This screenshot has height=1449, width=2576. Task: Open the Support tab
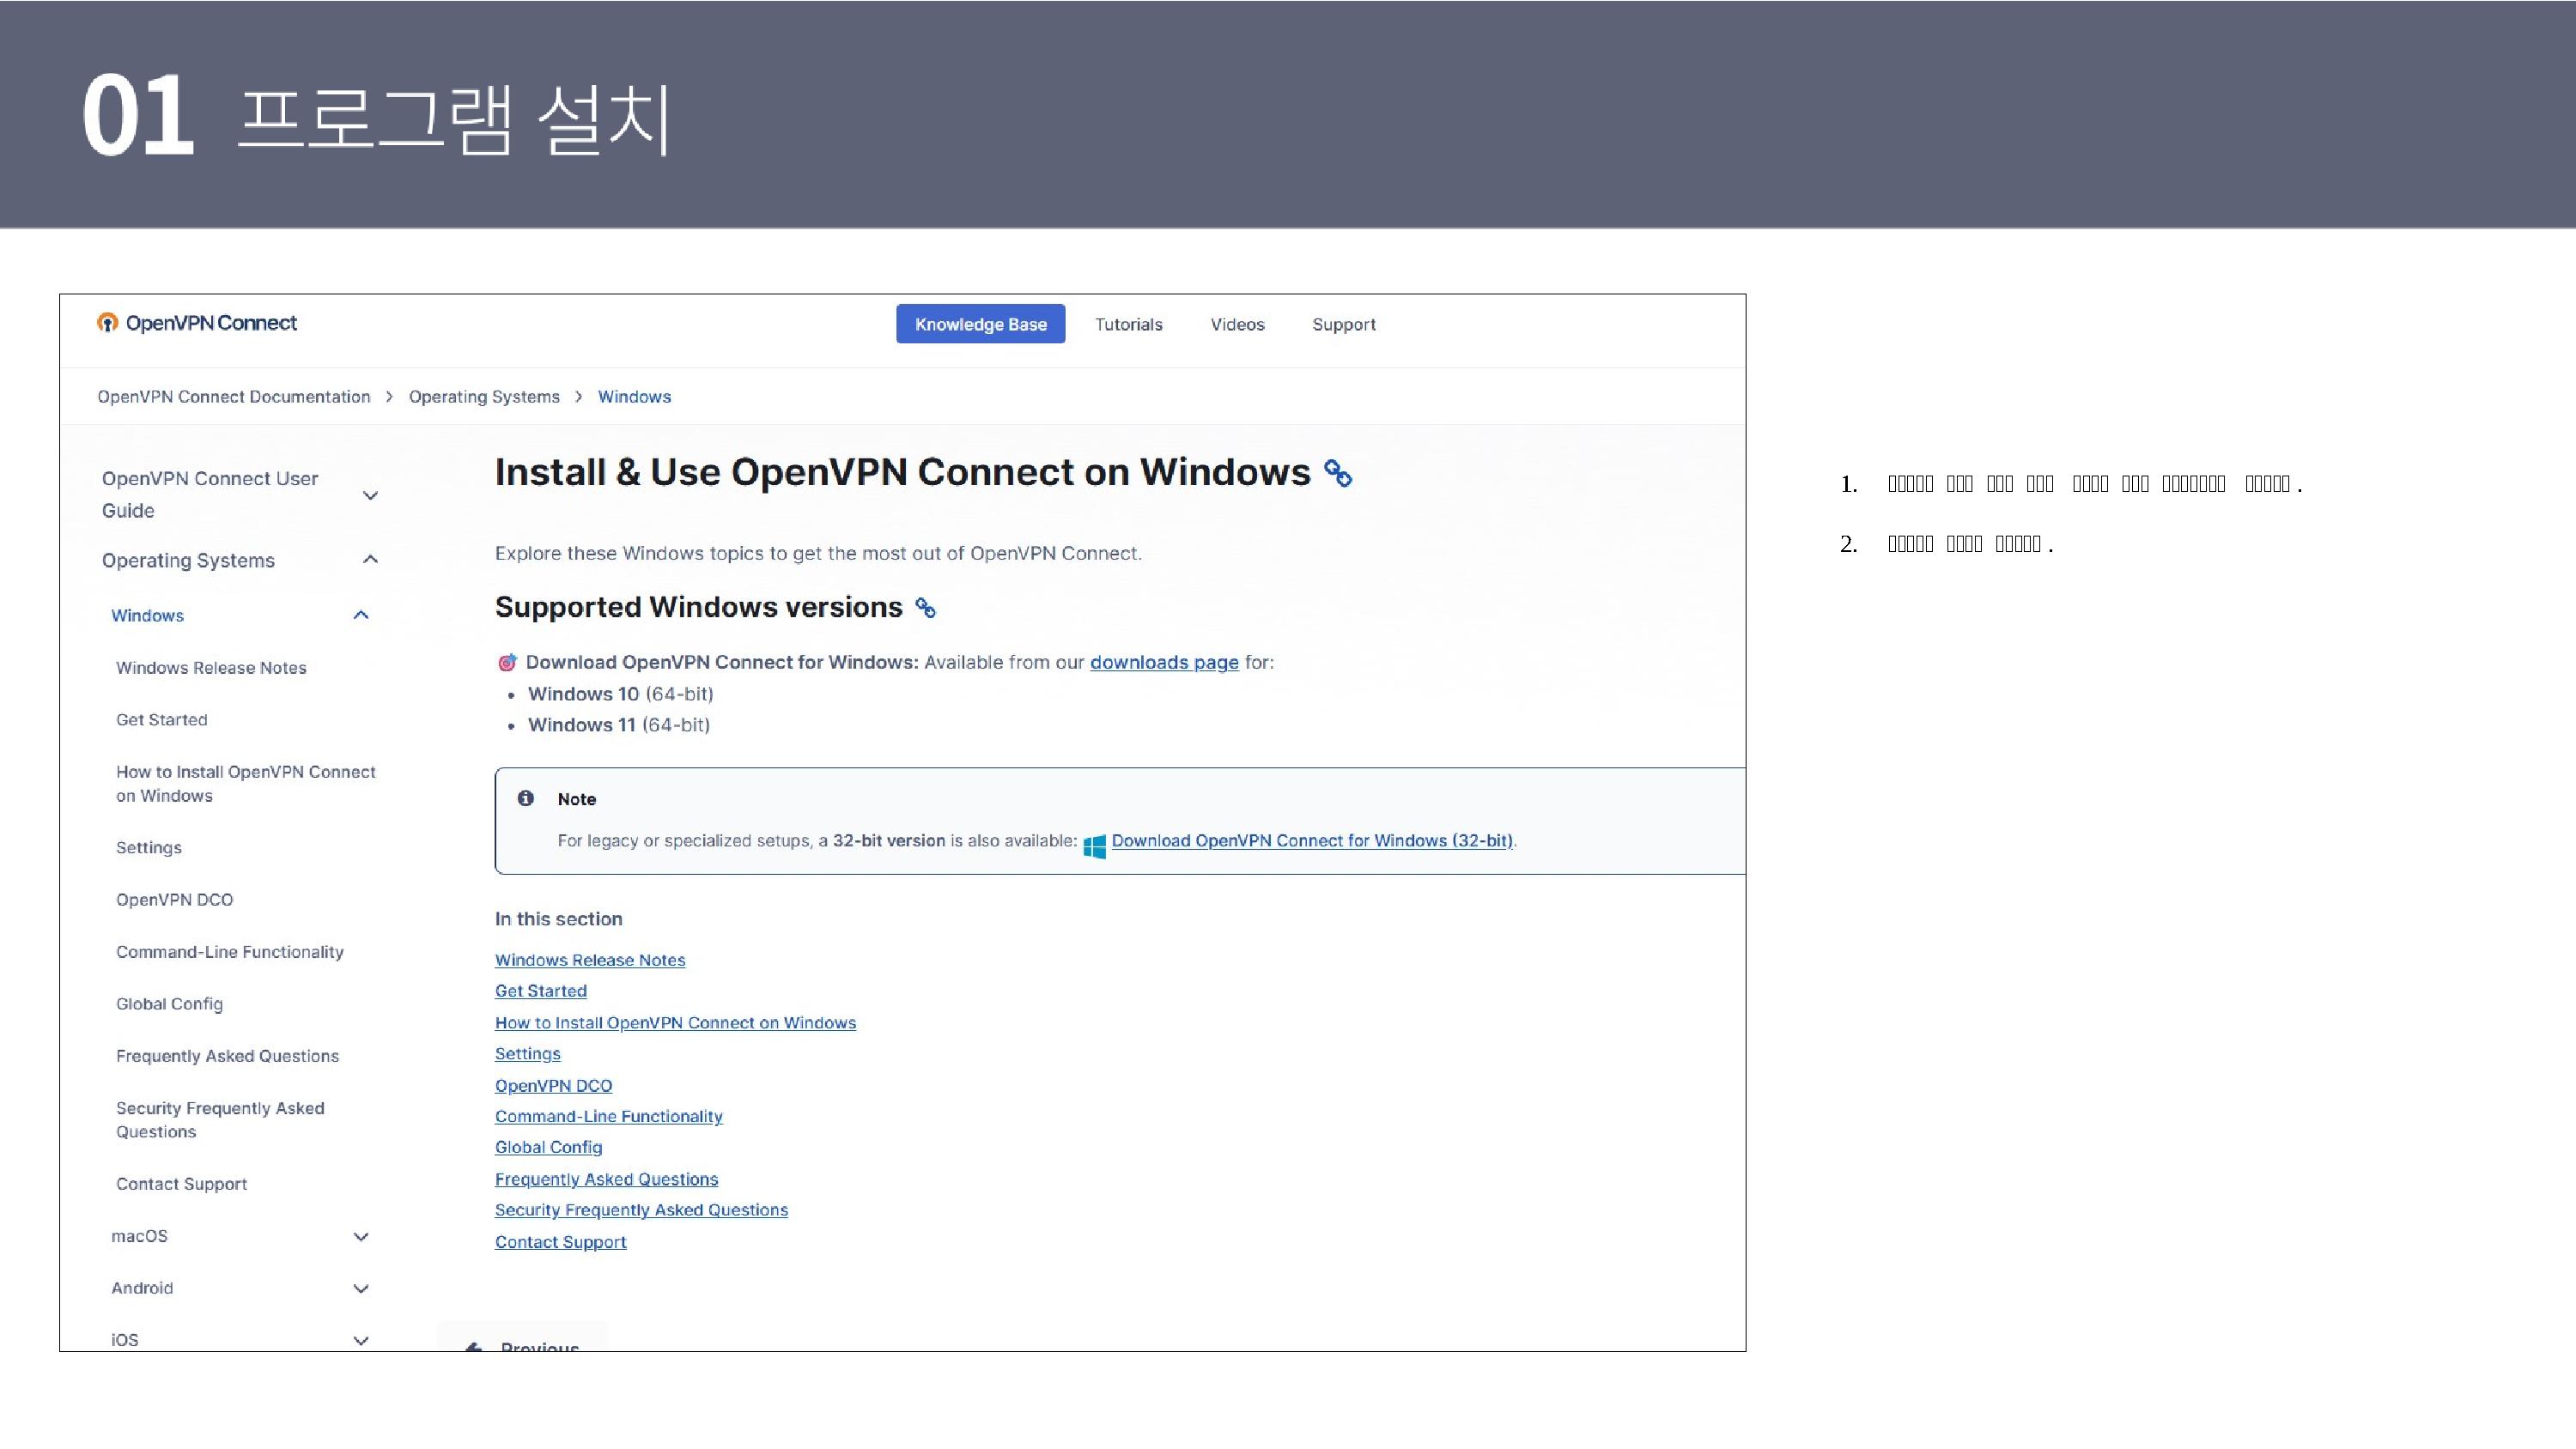(x=1344, y=324)
